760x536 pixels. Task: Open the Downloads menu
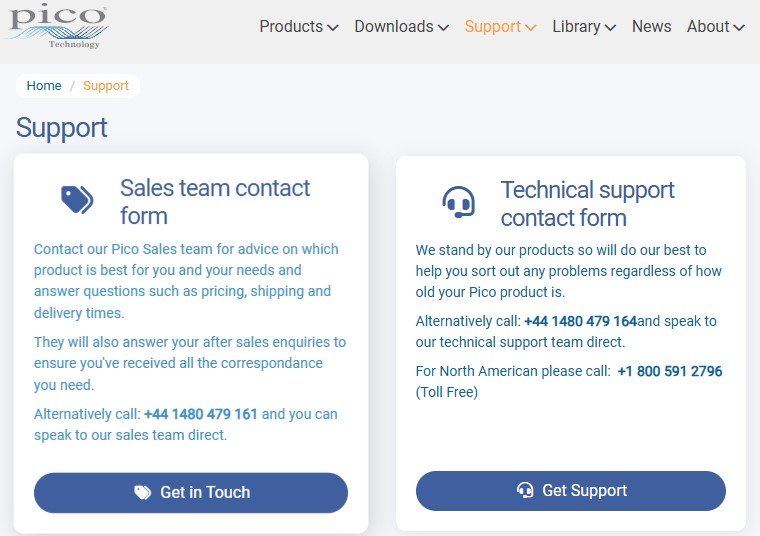tap(394, 26)
